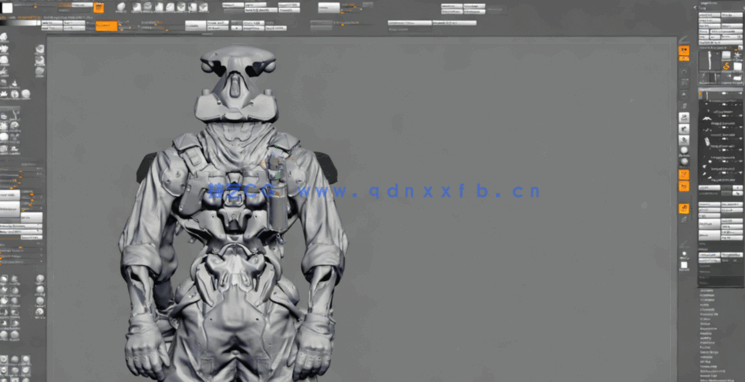745x382 pixels.
Task: Select the star-shaped PolyMesh tool icon
Action: 737,56
